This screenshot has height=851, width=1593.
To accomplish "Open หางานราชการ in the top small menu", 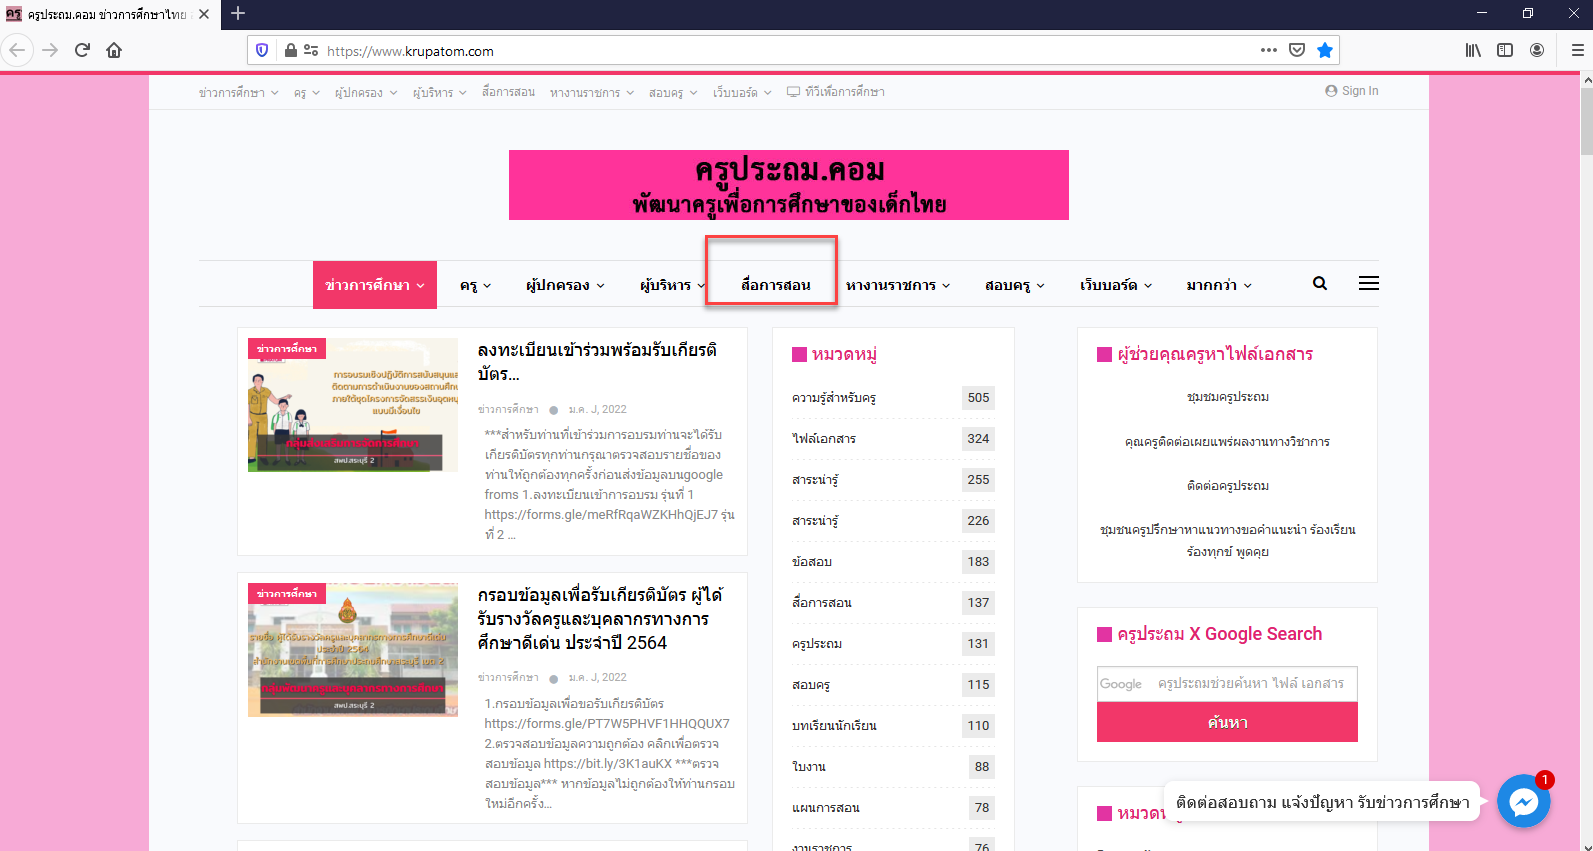I will pos(592,92).
